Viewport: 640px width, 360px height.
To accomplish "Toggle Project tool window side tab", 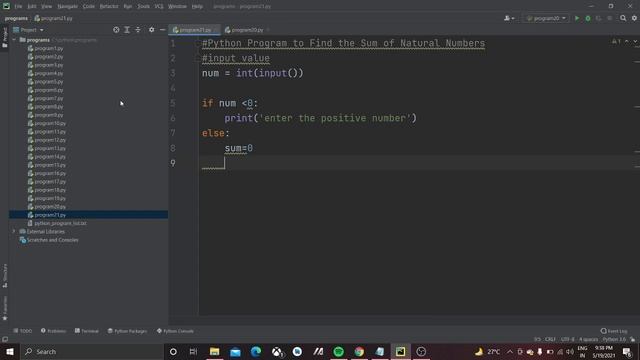I will (x=5, y=37).
